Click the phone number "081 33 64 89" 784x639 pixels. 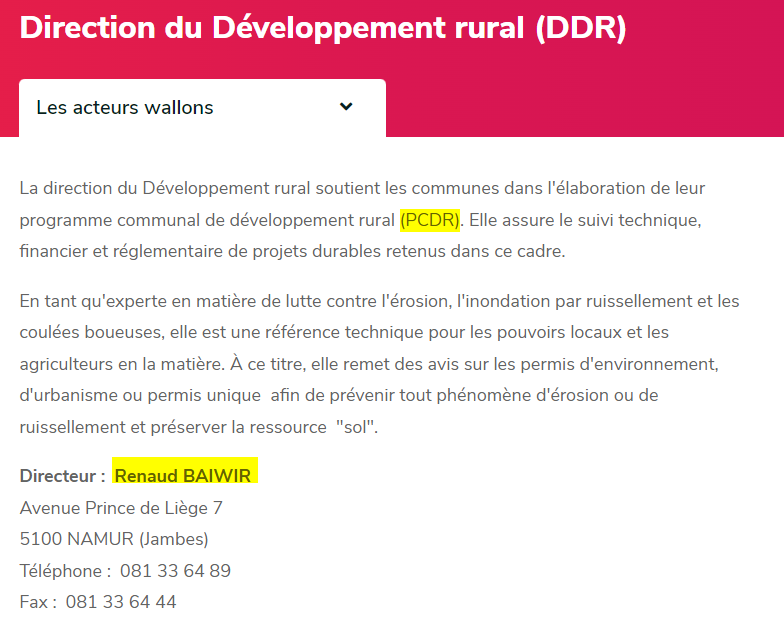point(176,570)
